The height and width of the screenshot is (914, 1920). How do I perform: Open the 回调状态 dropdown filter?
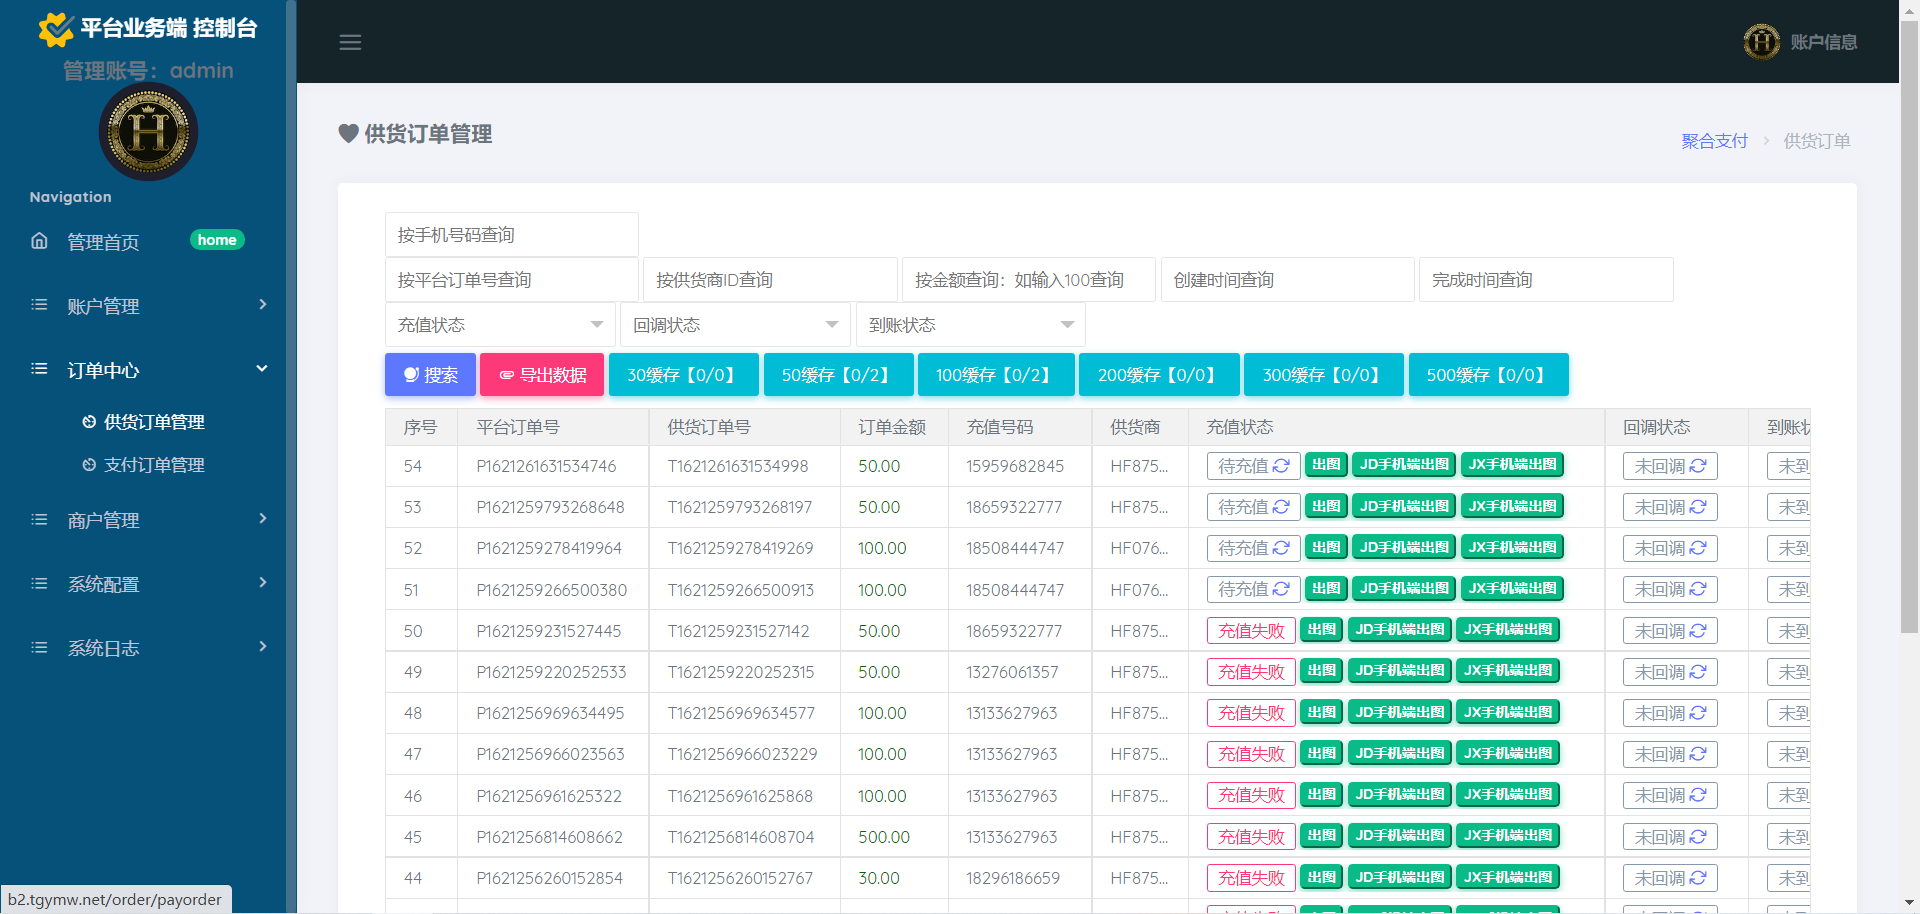[735, 325]
